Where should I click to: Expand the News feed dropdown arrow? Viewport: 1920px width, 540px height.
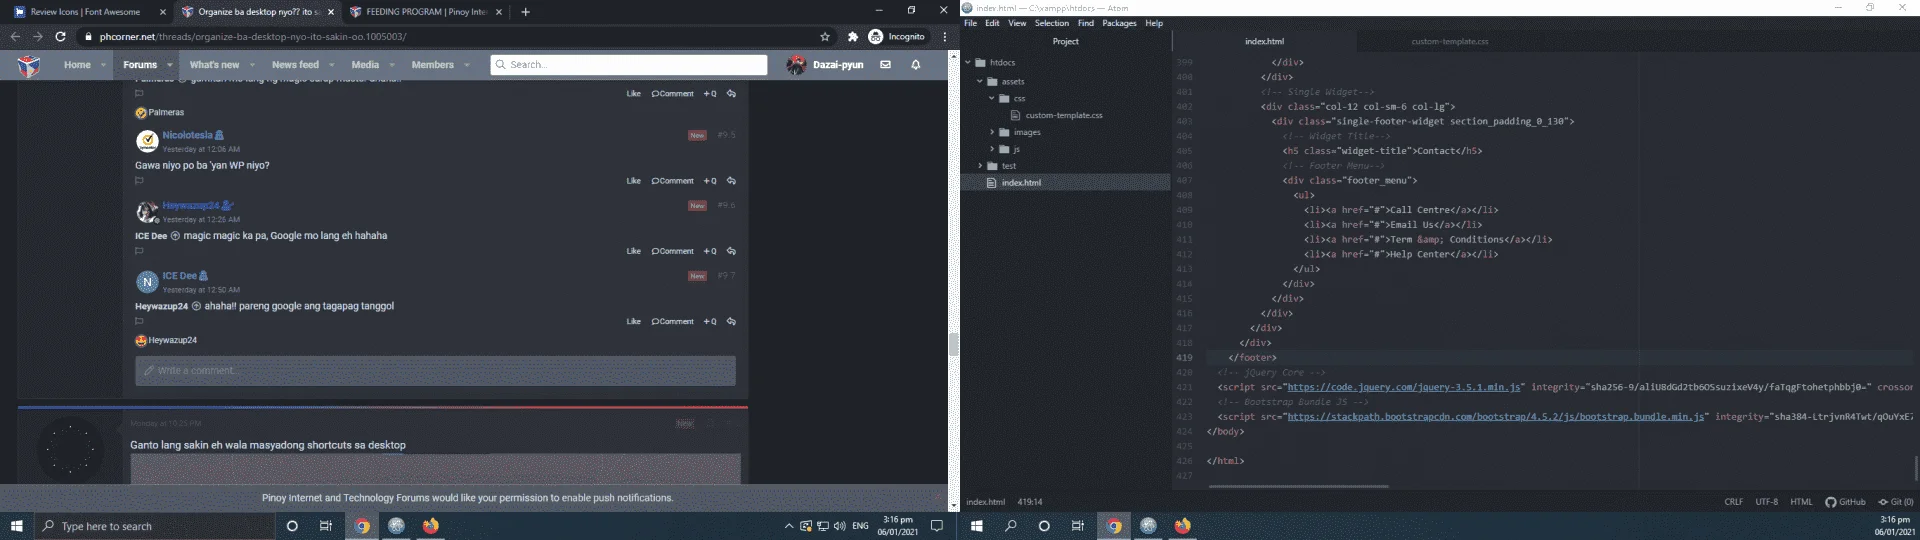(331, 65)
